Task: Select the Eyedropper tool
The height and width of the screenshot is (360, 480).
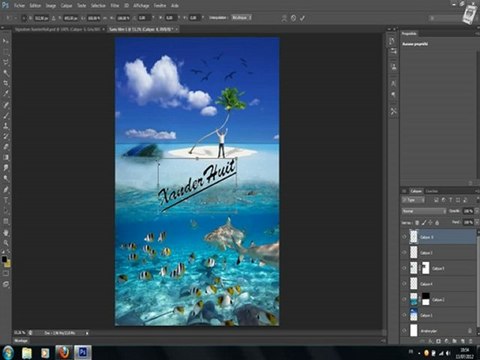Action: [6, 94]
